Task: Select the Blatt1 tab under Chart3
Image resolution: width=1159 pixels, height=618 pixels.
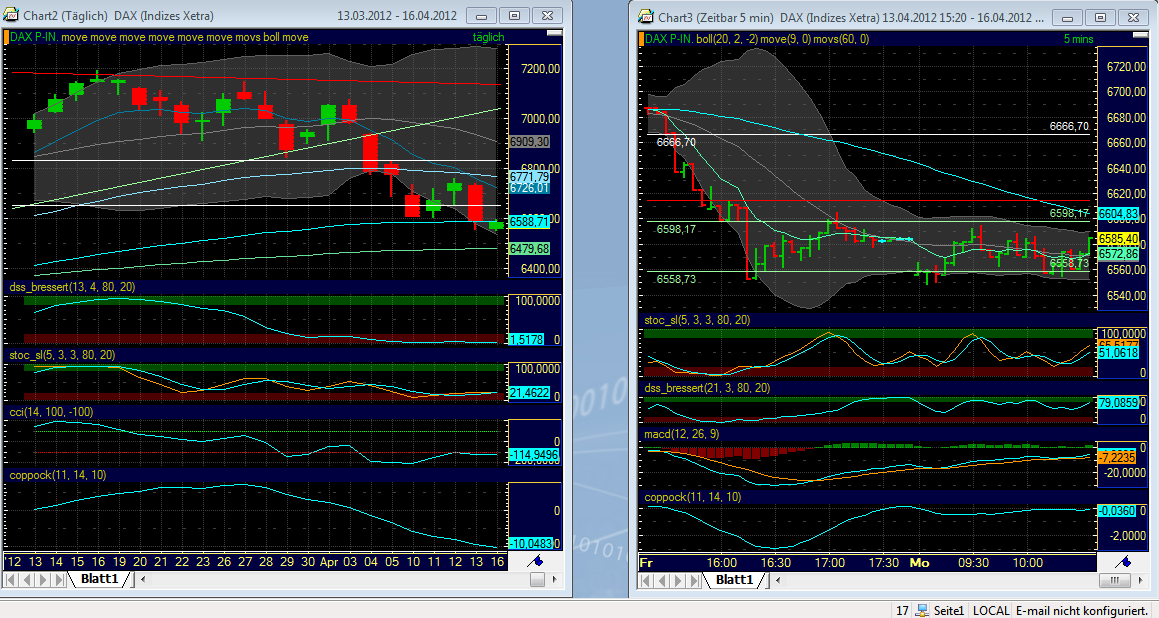Action: [x=735, y=579]
